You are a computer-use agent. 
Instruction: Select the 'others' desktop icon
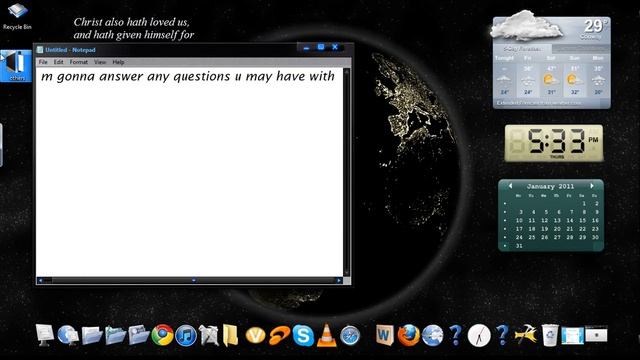click(16, 66)
